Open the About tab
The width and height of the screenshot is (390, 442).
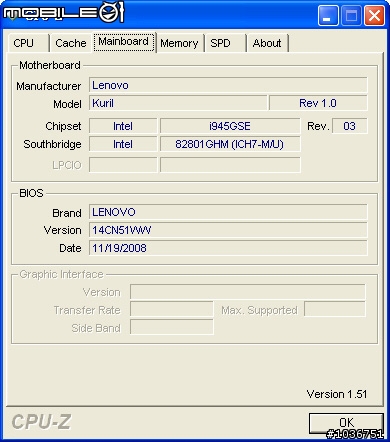267,43
